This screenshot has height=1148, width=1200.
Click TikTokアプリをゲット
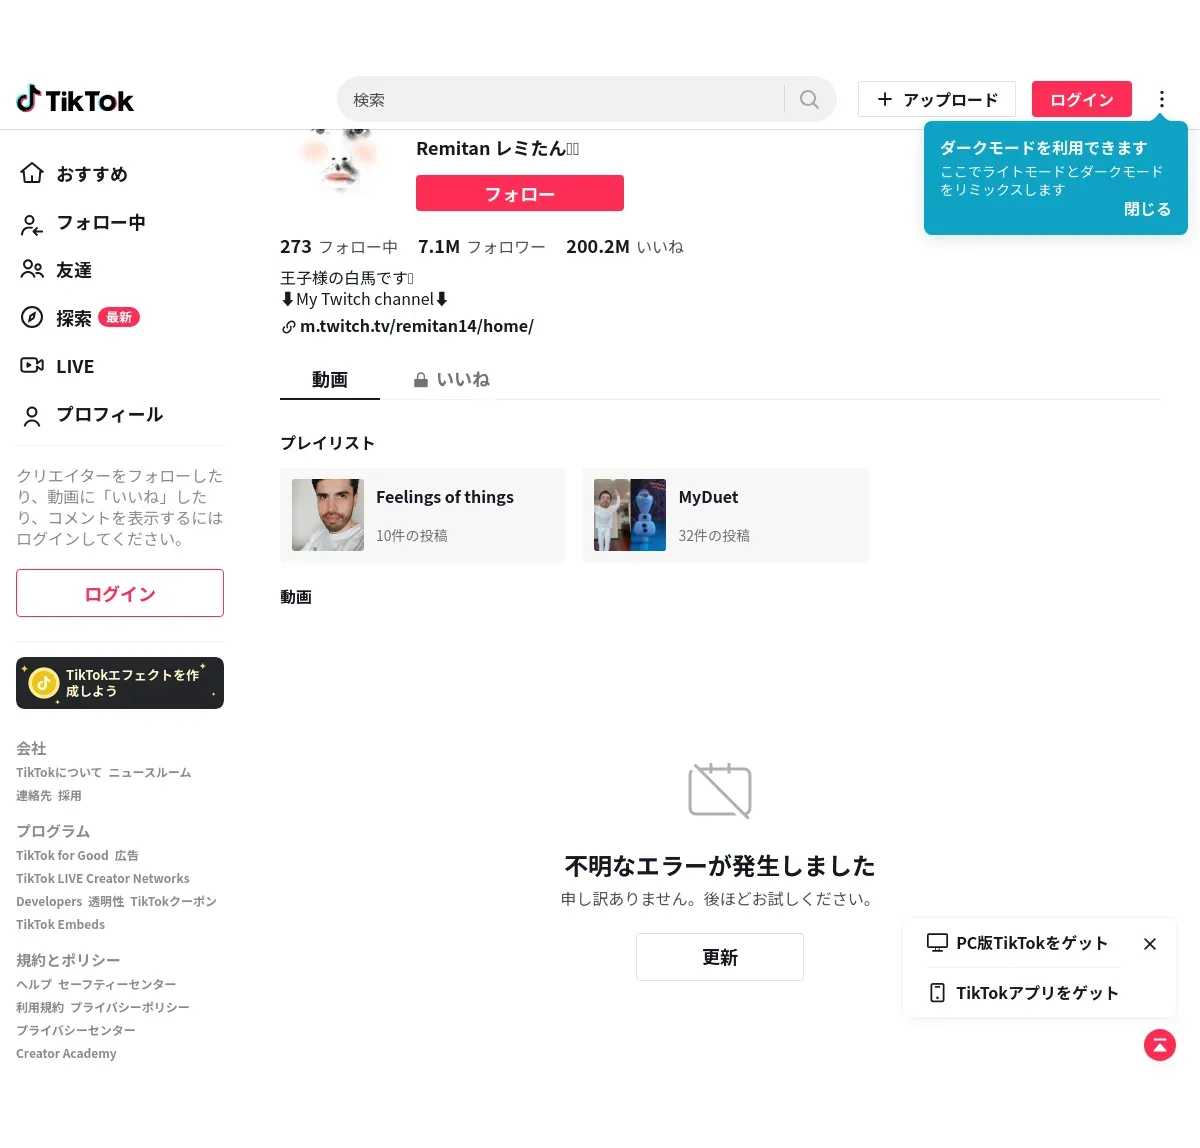tap(1037, 993)
